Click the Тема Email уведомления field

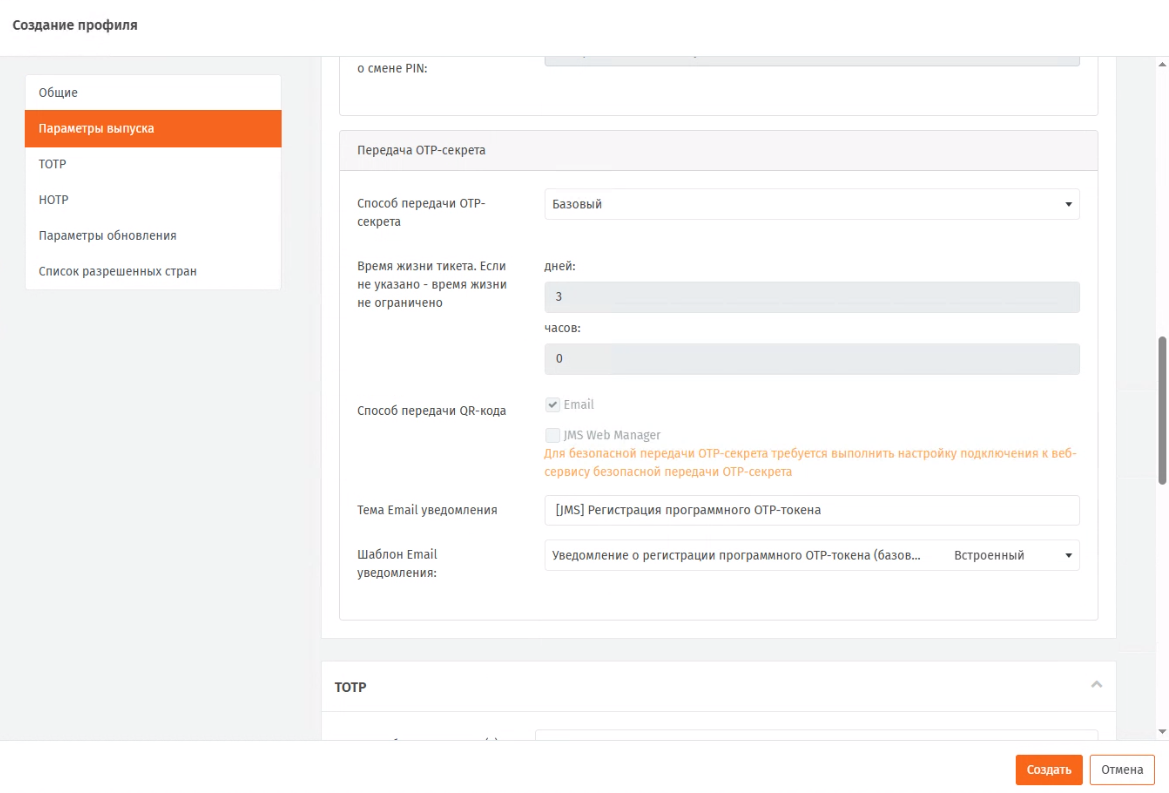(811, 510)
